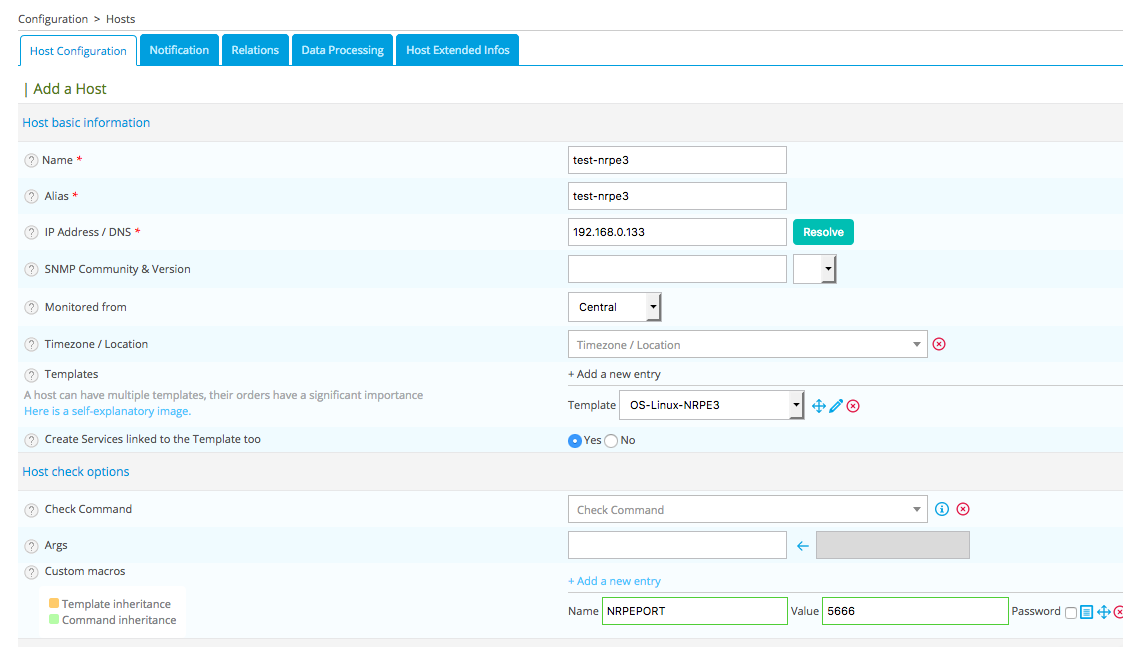
Task: Click the blue left arrow beside Args
Action: (x=802, y=546)
